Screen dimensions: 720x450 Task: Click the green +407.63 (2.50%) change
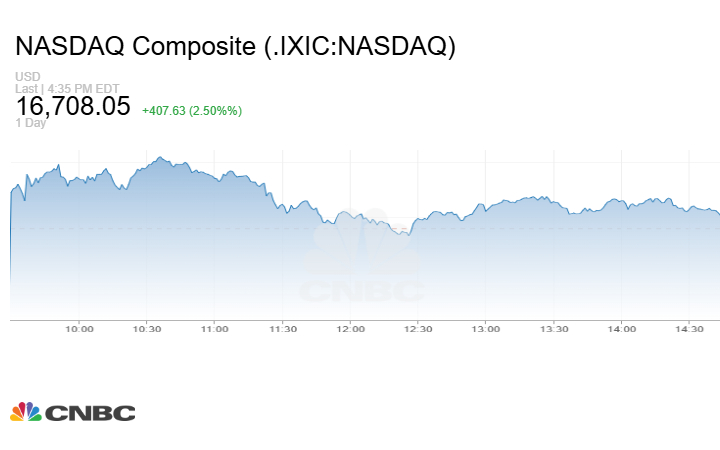pos(192,110)
